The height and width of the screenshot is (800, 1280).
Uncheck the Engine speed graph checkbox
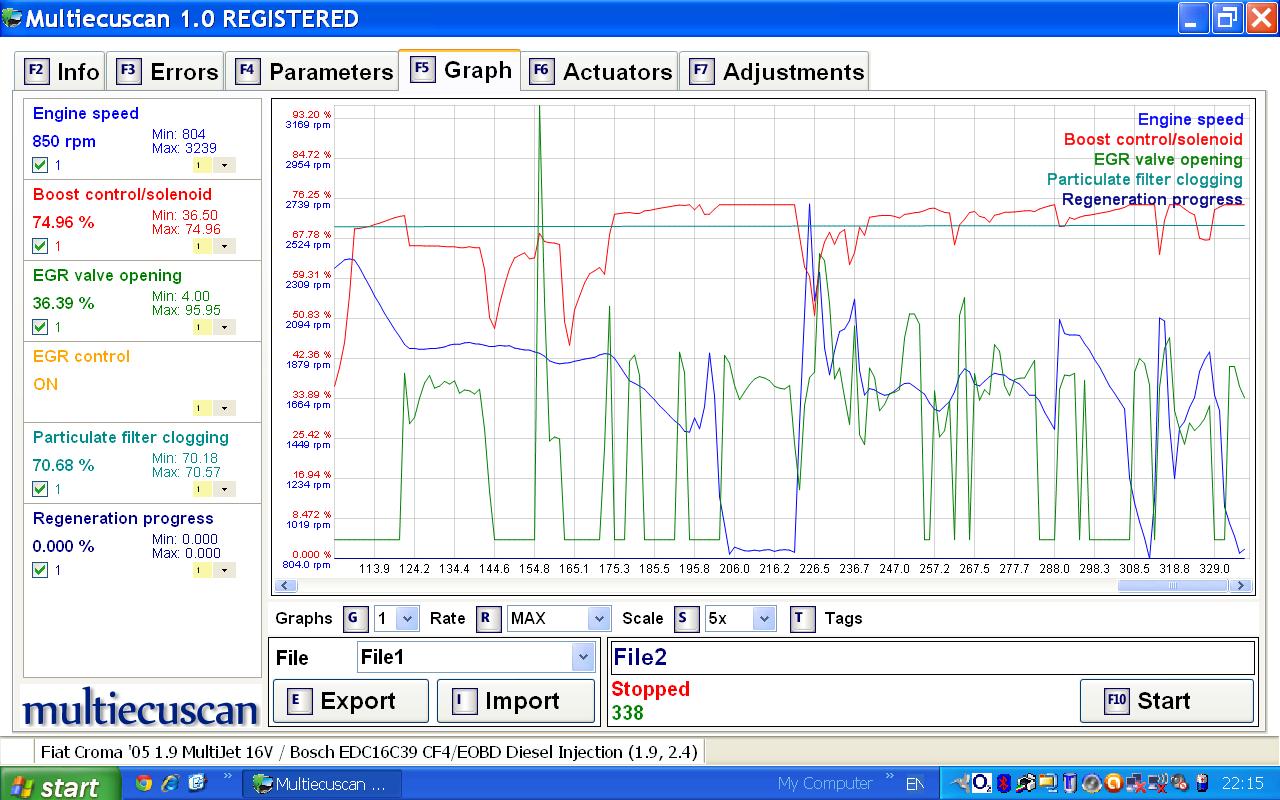tap(40, 165)
